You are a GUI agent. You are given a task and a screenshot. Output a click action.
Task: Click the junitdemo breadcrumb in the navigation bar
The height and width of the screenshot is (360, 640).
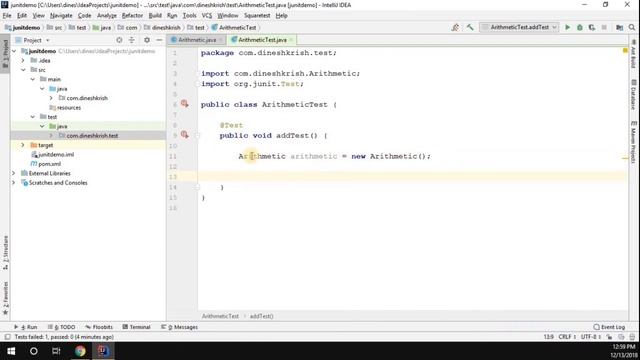pos(23,27)
